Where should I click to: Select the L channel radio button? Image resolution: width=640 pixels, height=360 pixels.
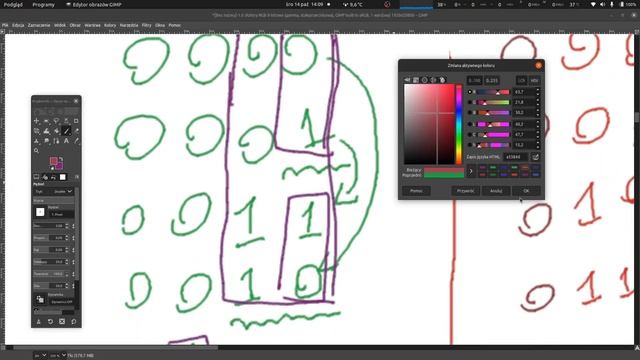click(x=470, y=124)
